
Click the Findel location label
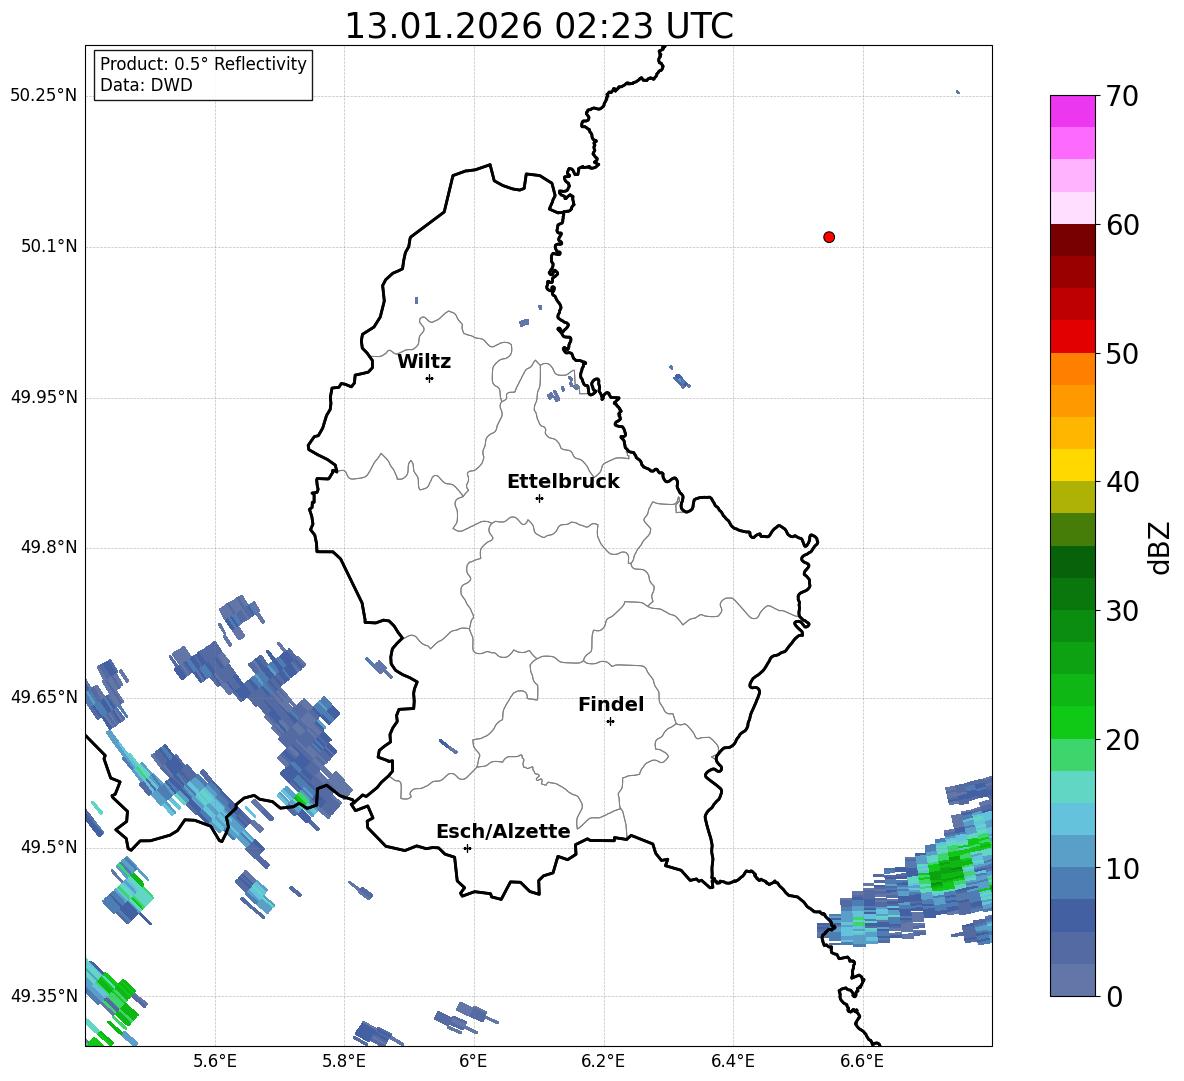coord(611,704)
